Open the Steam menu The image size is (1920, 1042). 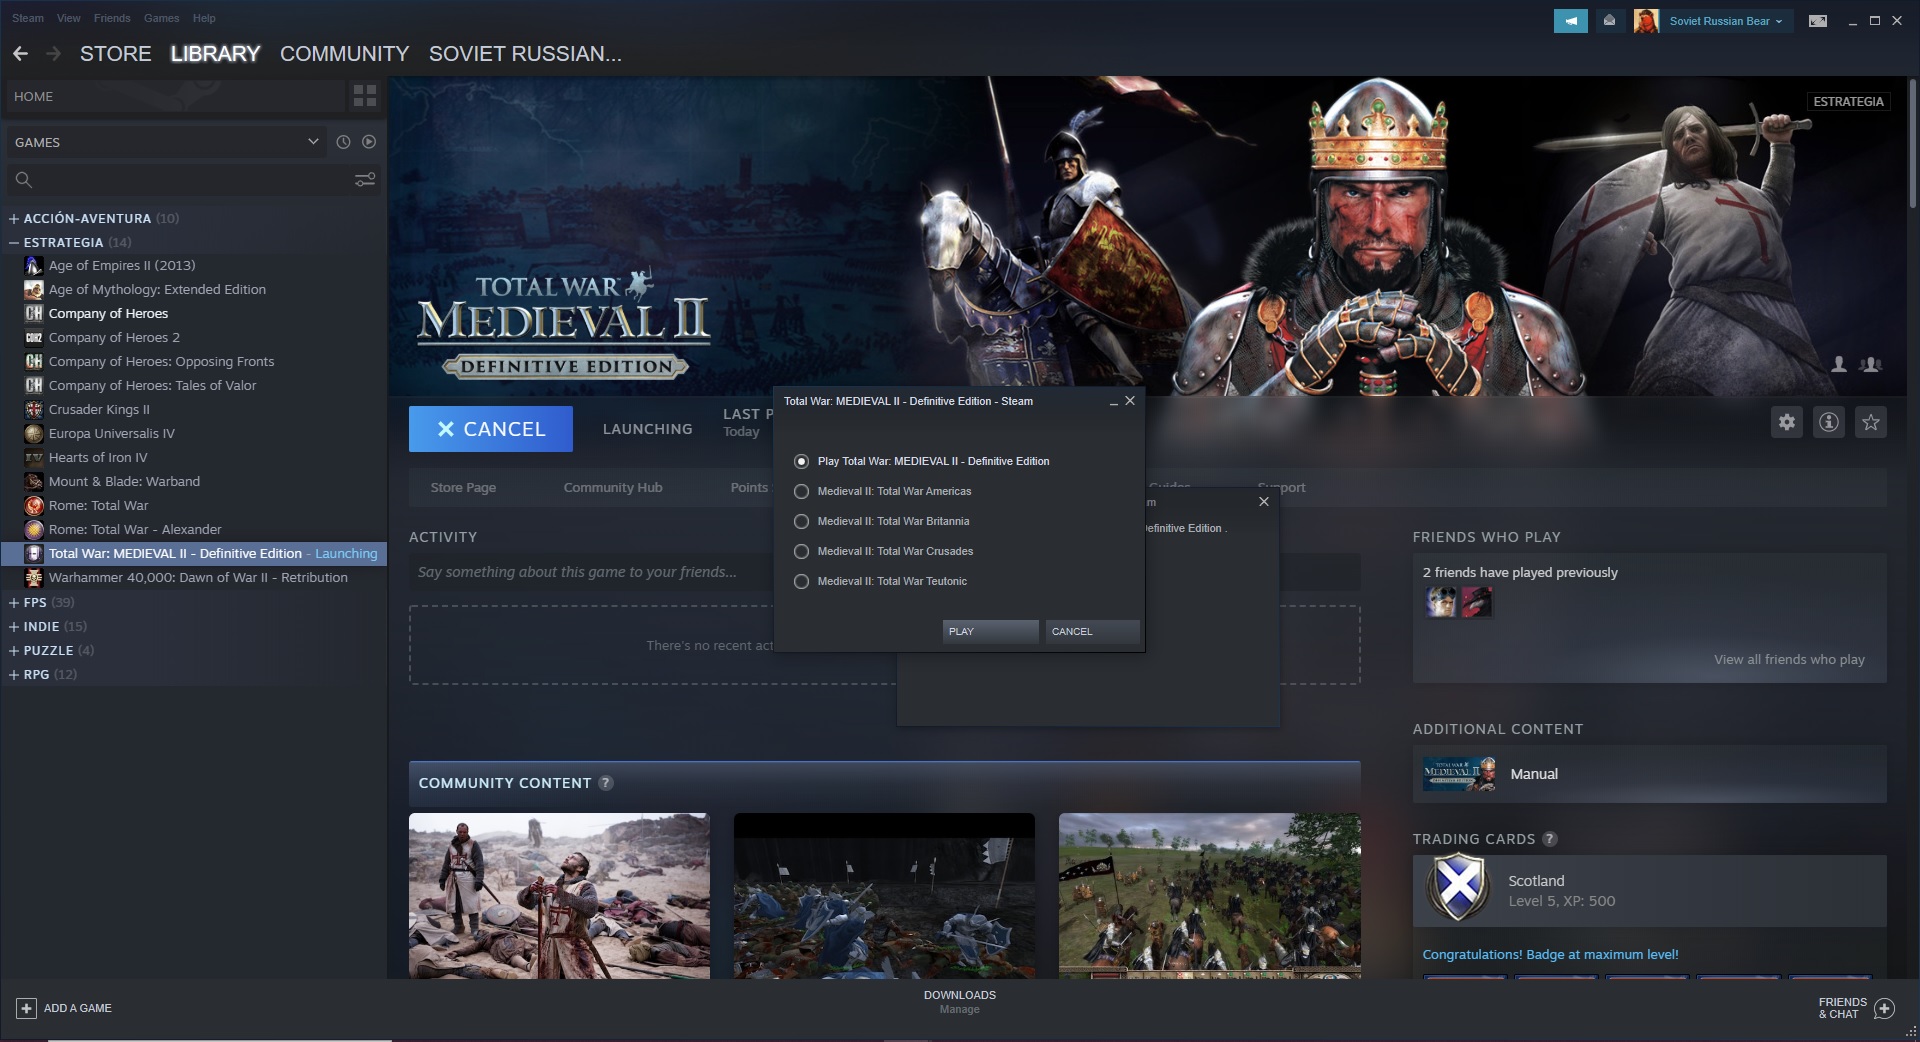pyautogui.click(x=28, y=18)
